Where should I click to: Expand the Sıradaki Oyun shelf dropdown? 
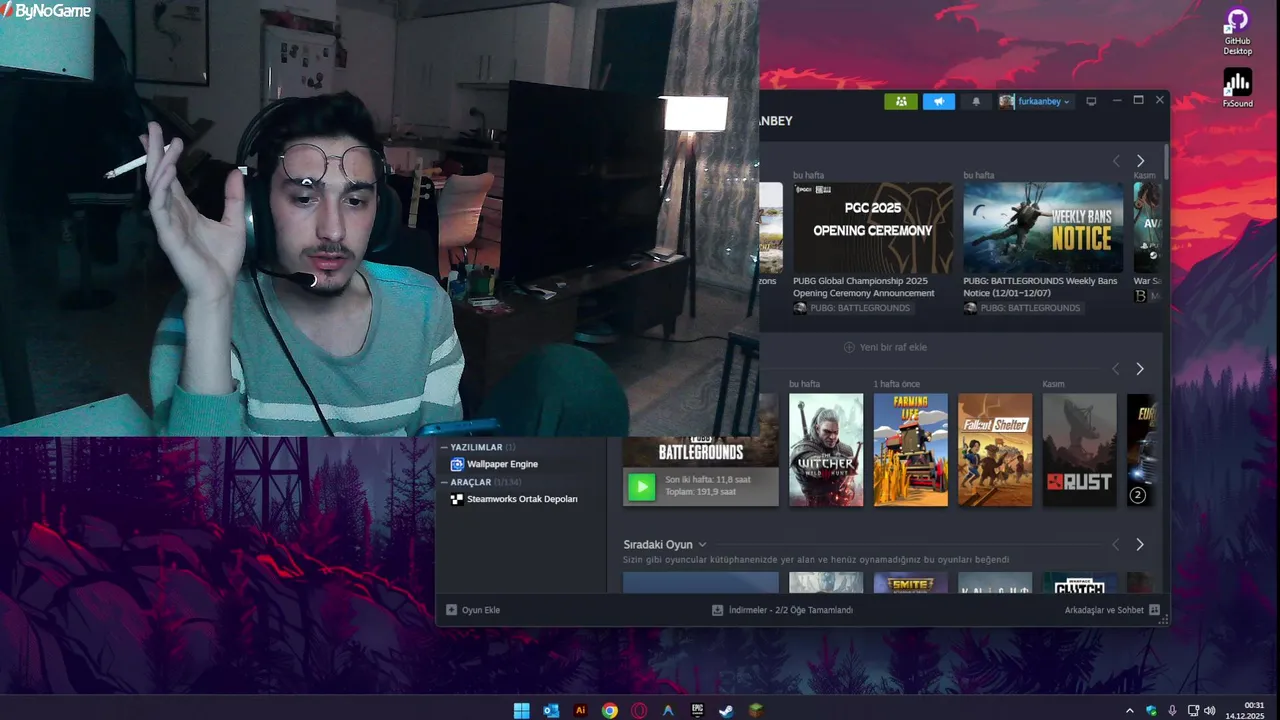[702, 545]
